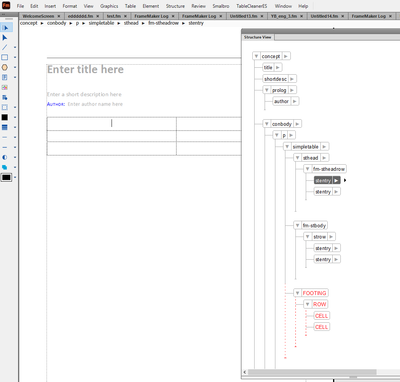Click simpletable in the breadcrumb path

101,23
